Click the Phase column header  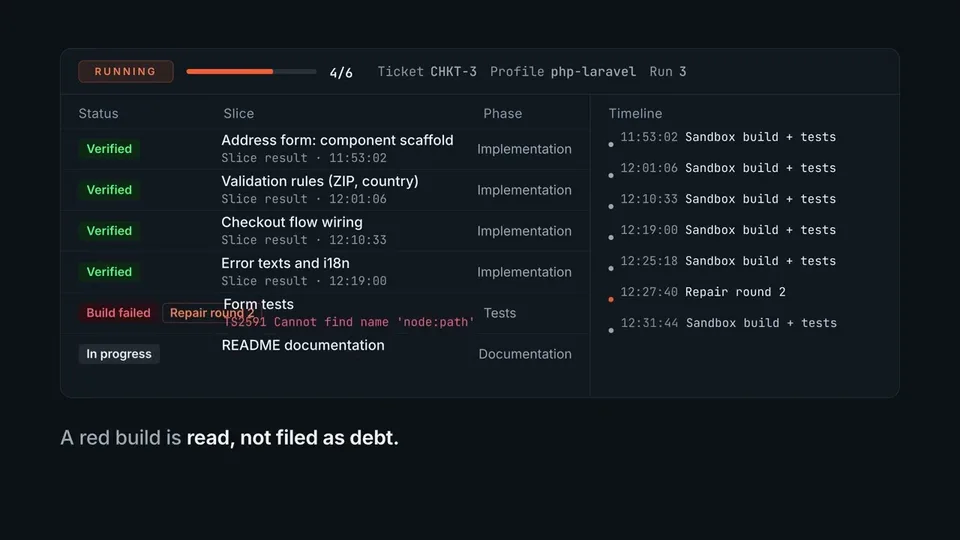[503, 113]
